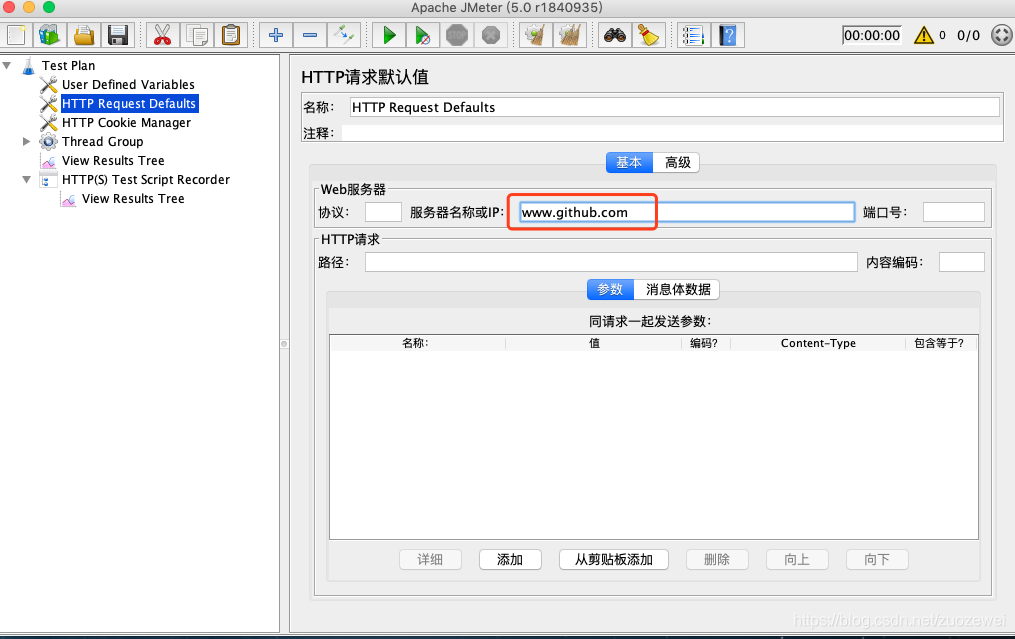1015x639 pixels.
Task: Collapse the Test Plan tree node
Action: [8, 65]
